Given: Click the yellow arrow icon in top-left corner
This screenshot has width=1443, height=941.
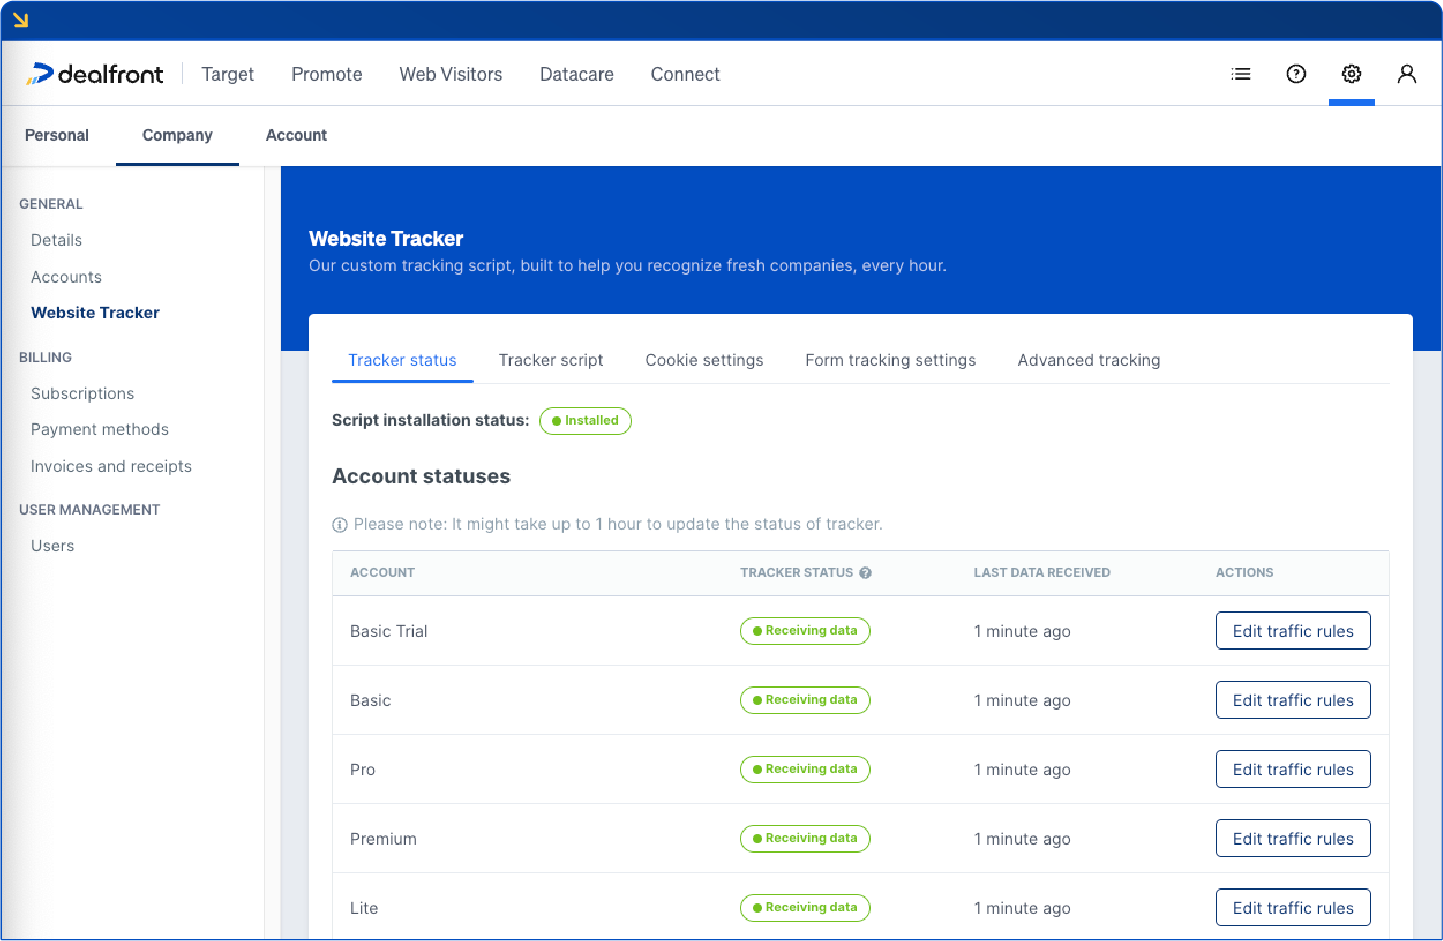Looking at the screenshot, I should [x=20, y=20].
